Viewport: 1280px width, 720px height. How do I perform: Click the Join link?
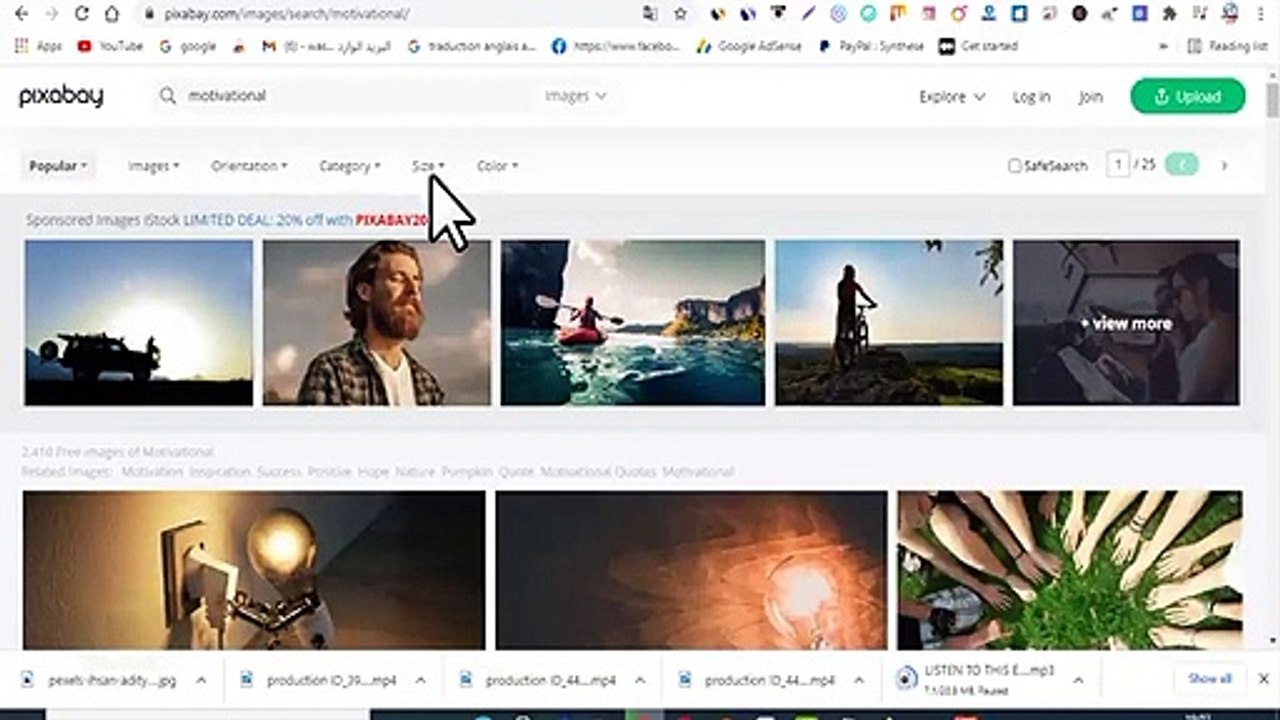1090,97
